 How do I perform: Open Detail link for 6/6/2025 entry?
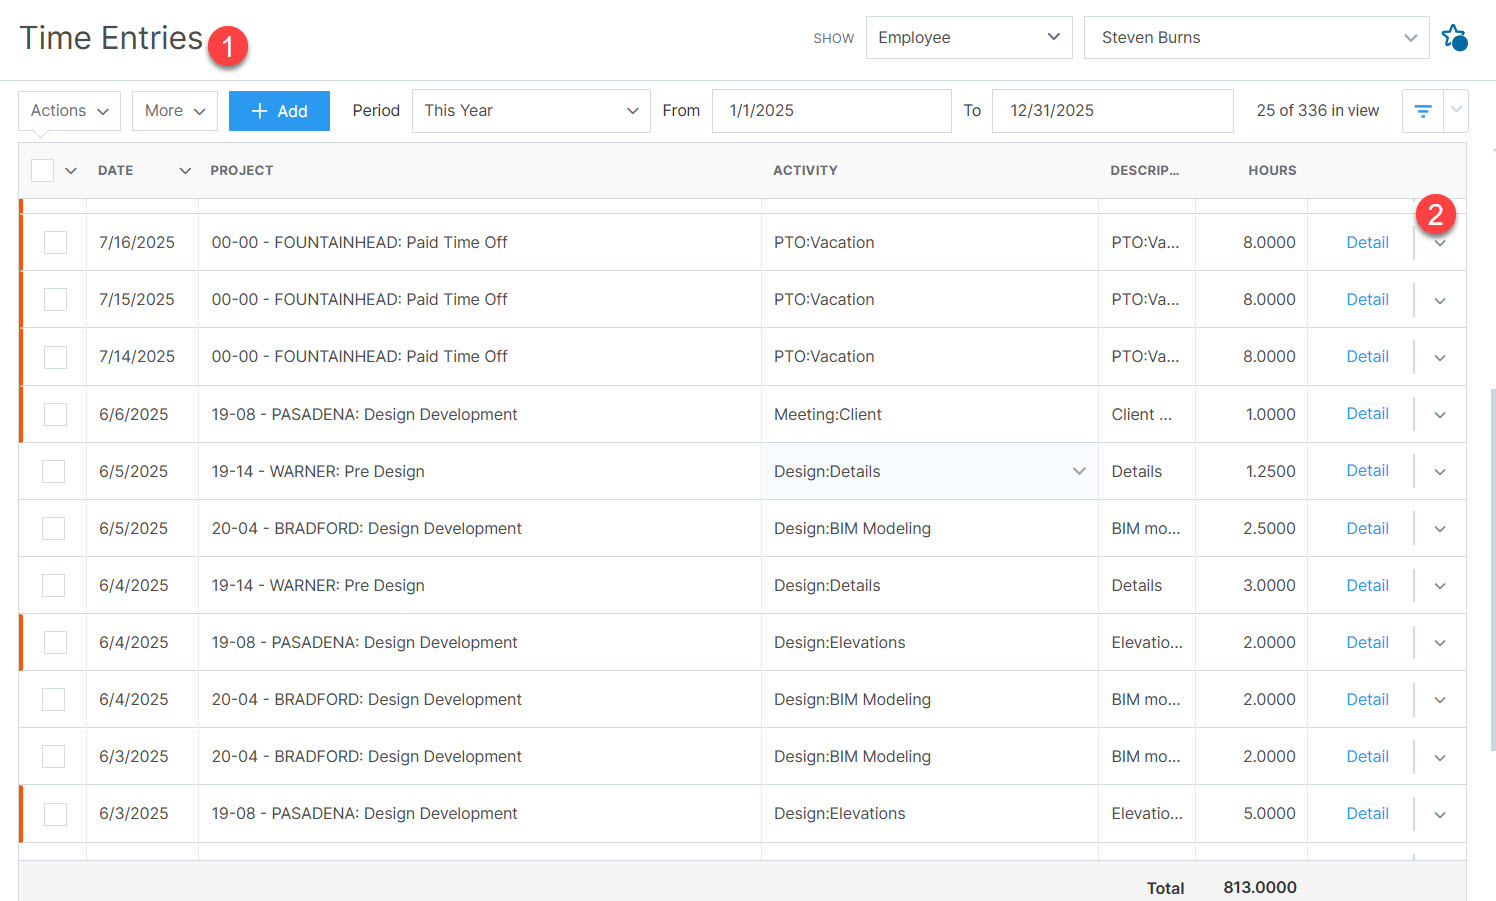point(1367,413)
